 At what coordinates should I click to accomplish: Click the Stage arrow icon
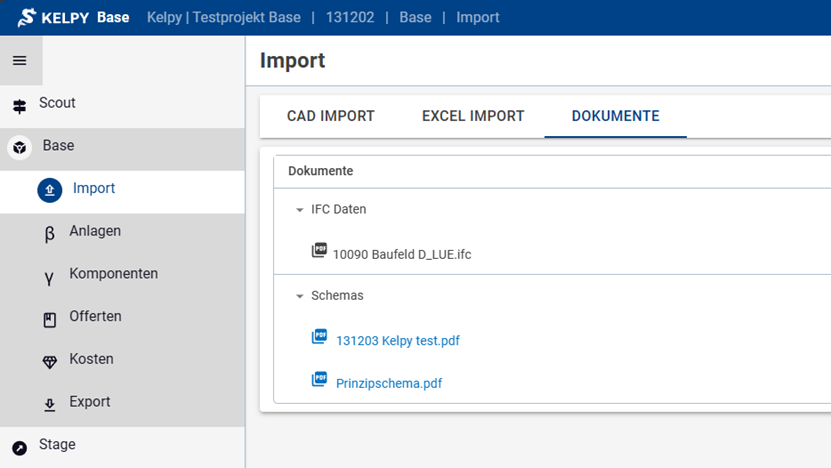(19, 447)
